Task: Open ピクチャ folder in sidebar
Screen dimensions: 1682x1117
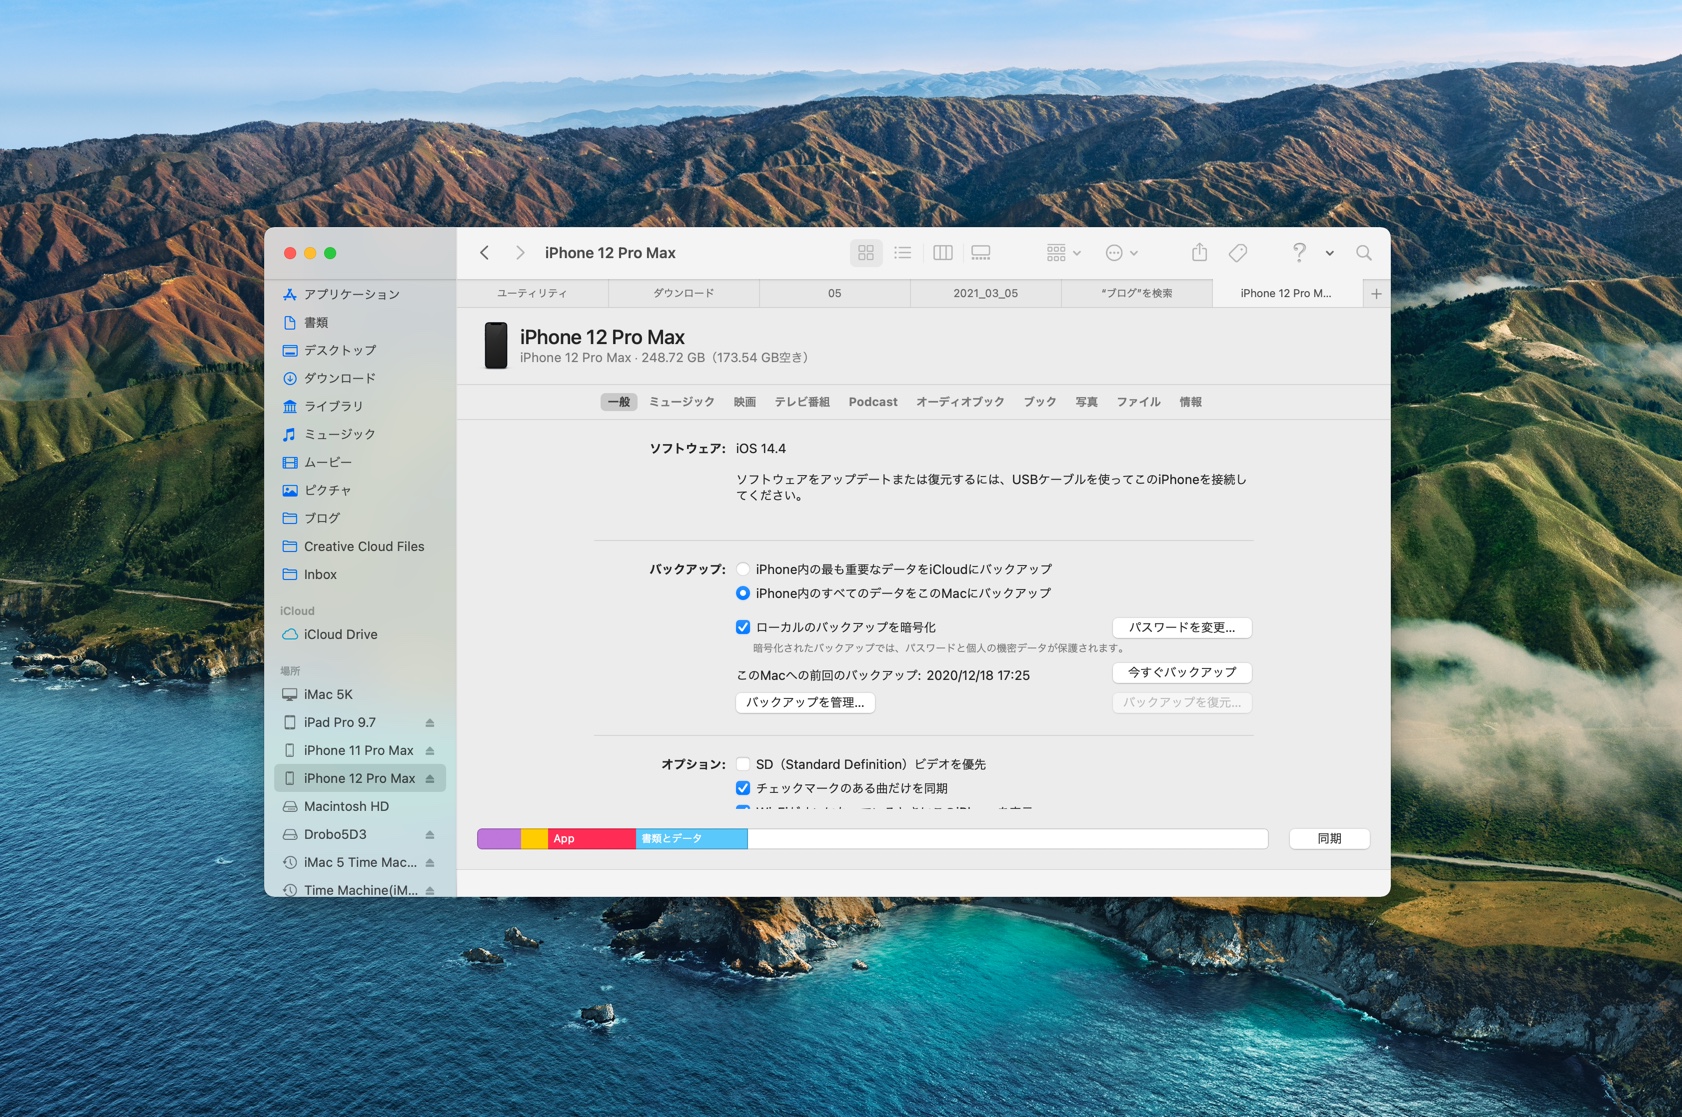Action: coord(360,490)
